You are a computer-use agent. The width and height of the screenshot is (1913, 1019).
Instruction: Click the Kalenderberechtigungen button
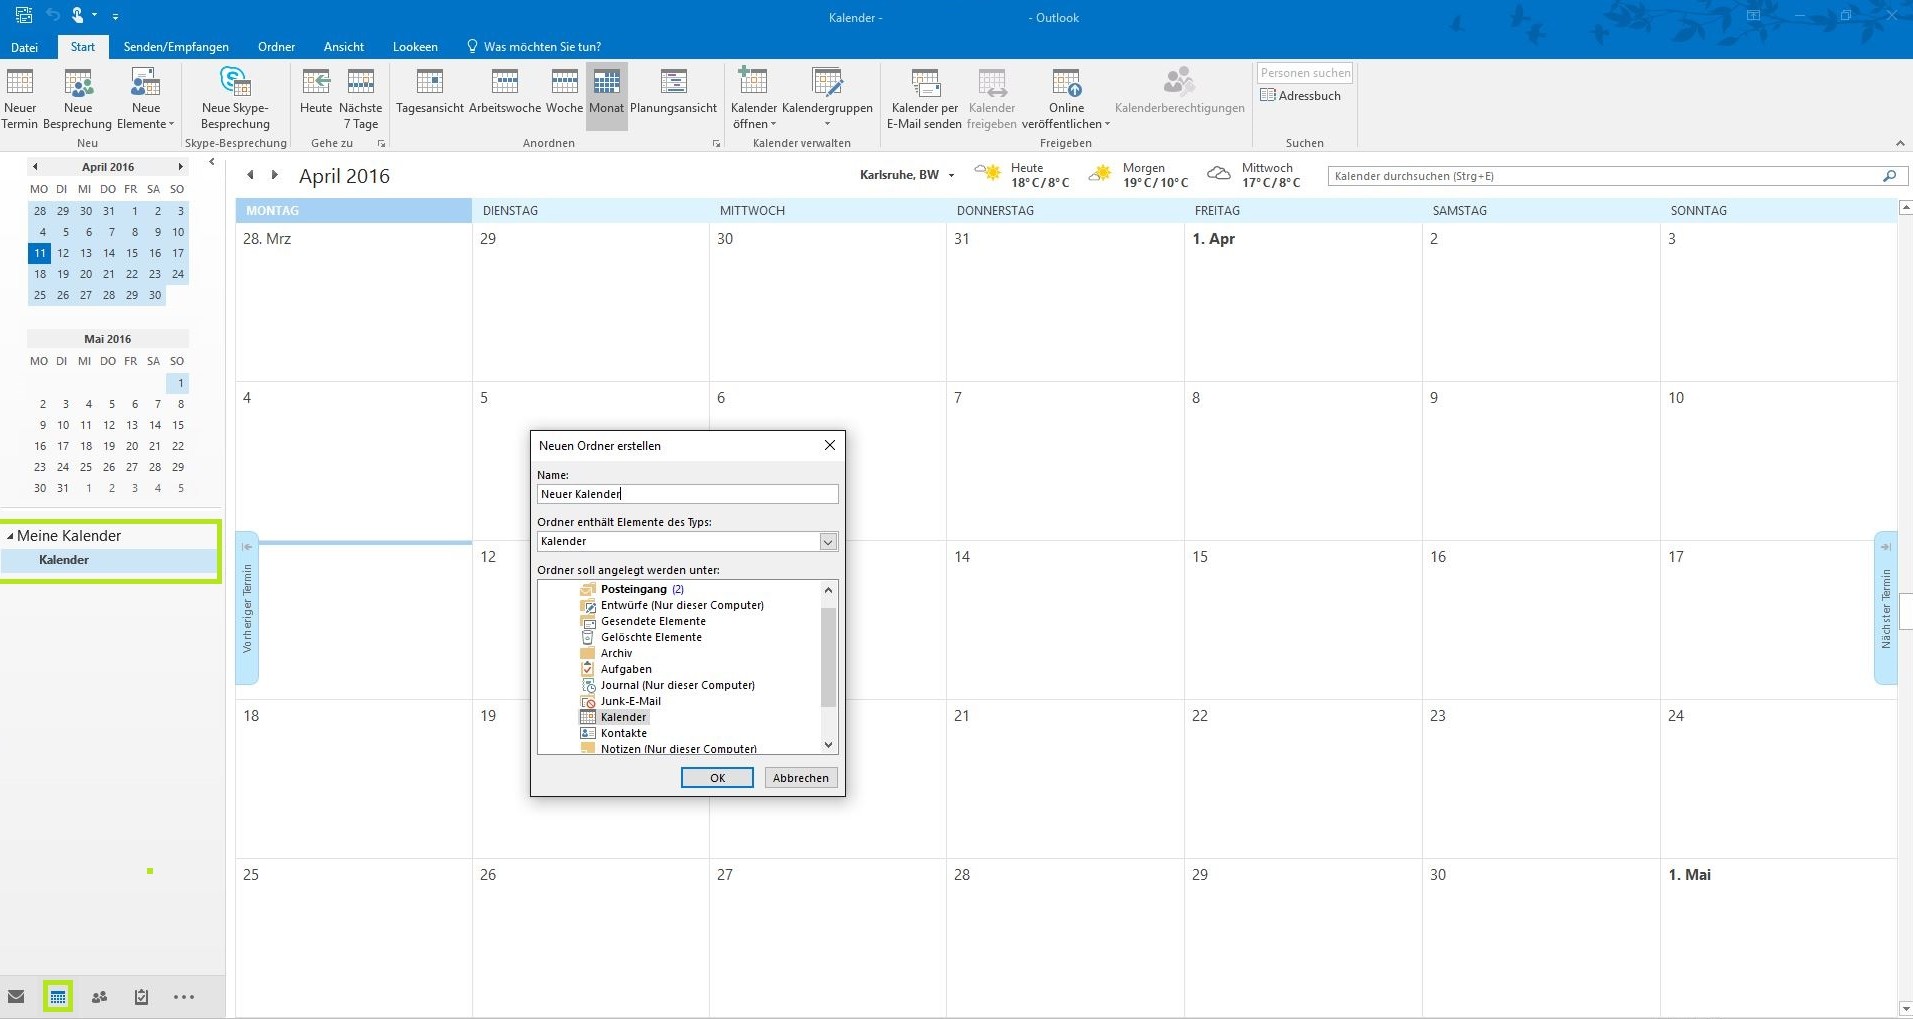[1180, 90]
